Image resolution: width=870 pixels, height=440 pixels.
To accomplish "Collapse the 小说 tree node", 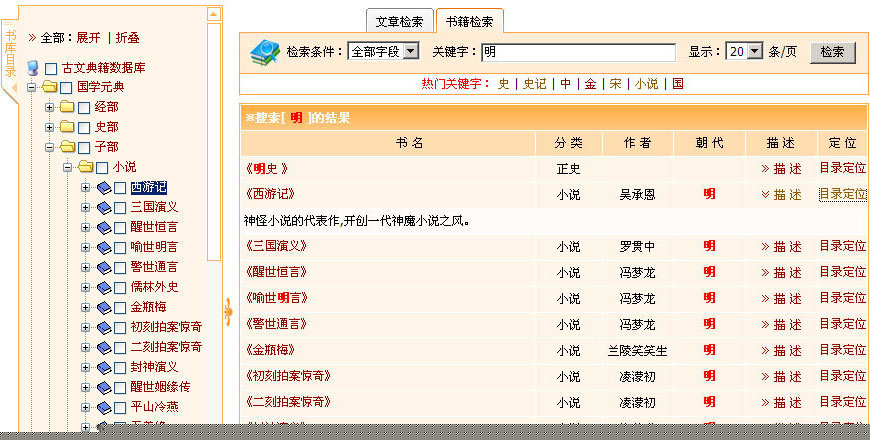I will coord(67,167).
